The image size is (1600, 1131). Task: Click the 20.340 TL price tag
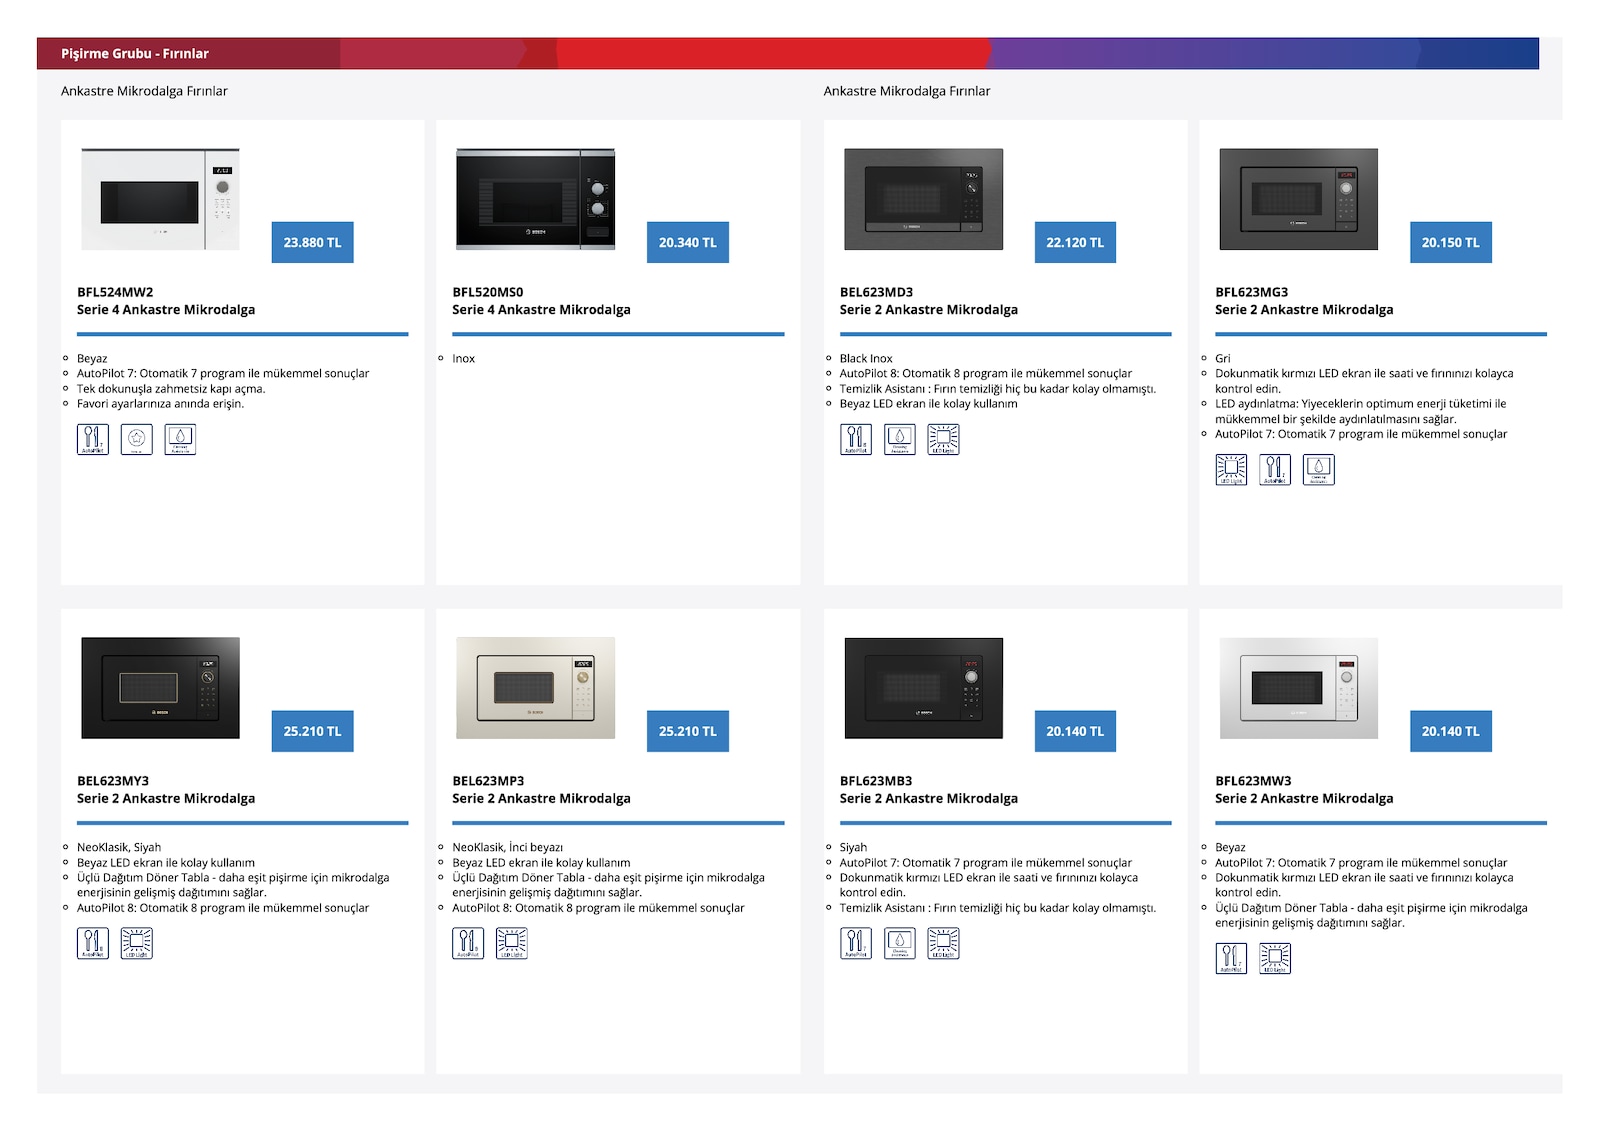tap(688, 242)
